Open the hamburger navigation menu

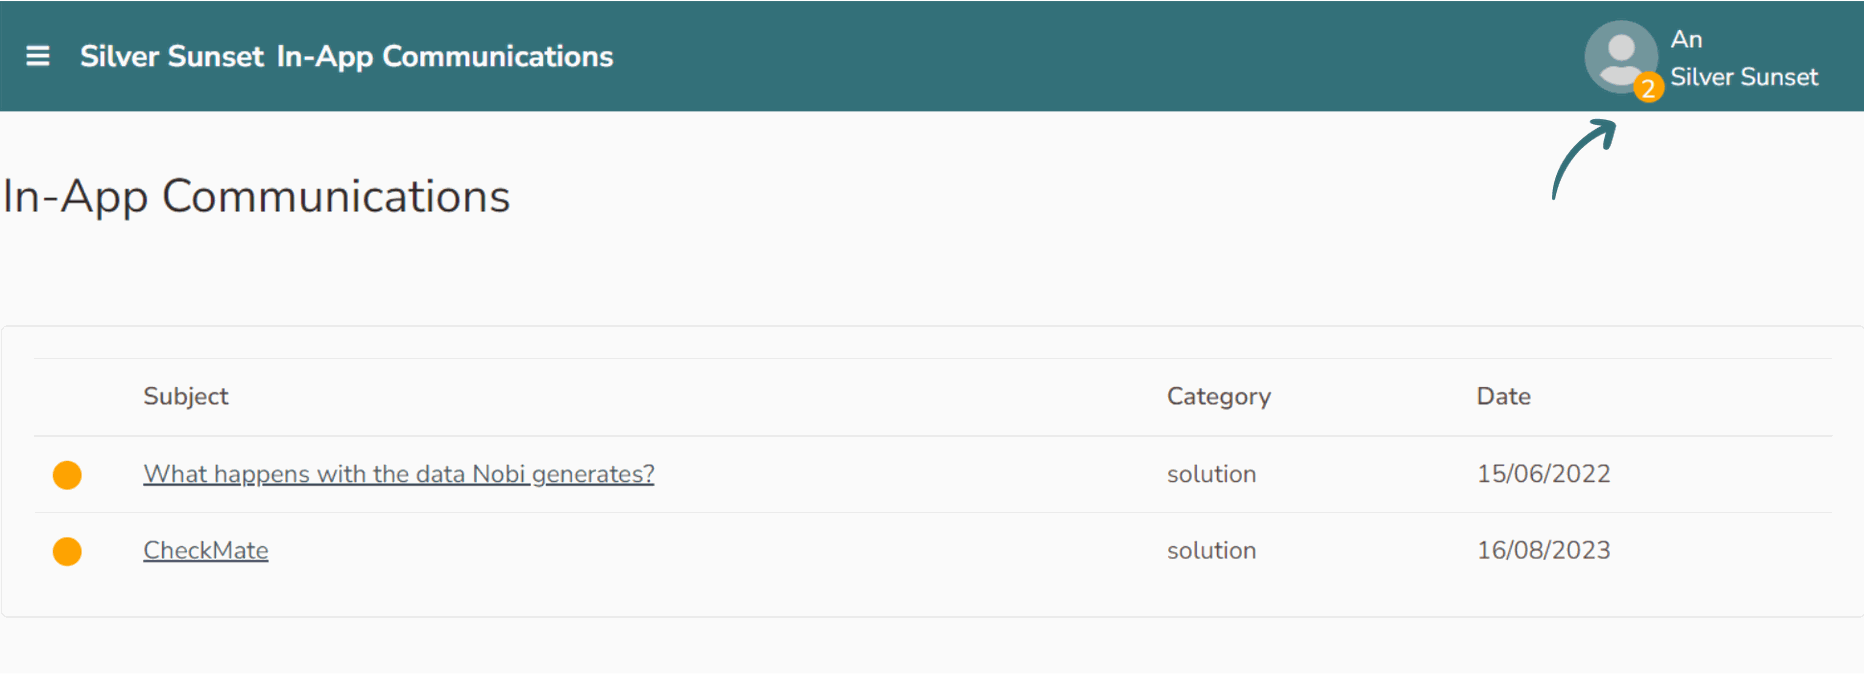tap(38, 56)
